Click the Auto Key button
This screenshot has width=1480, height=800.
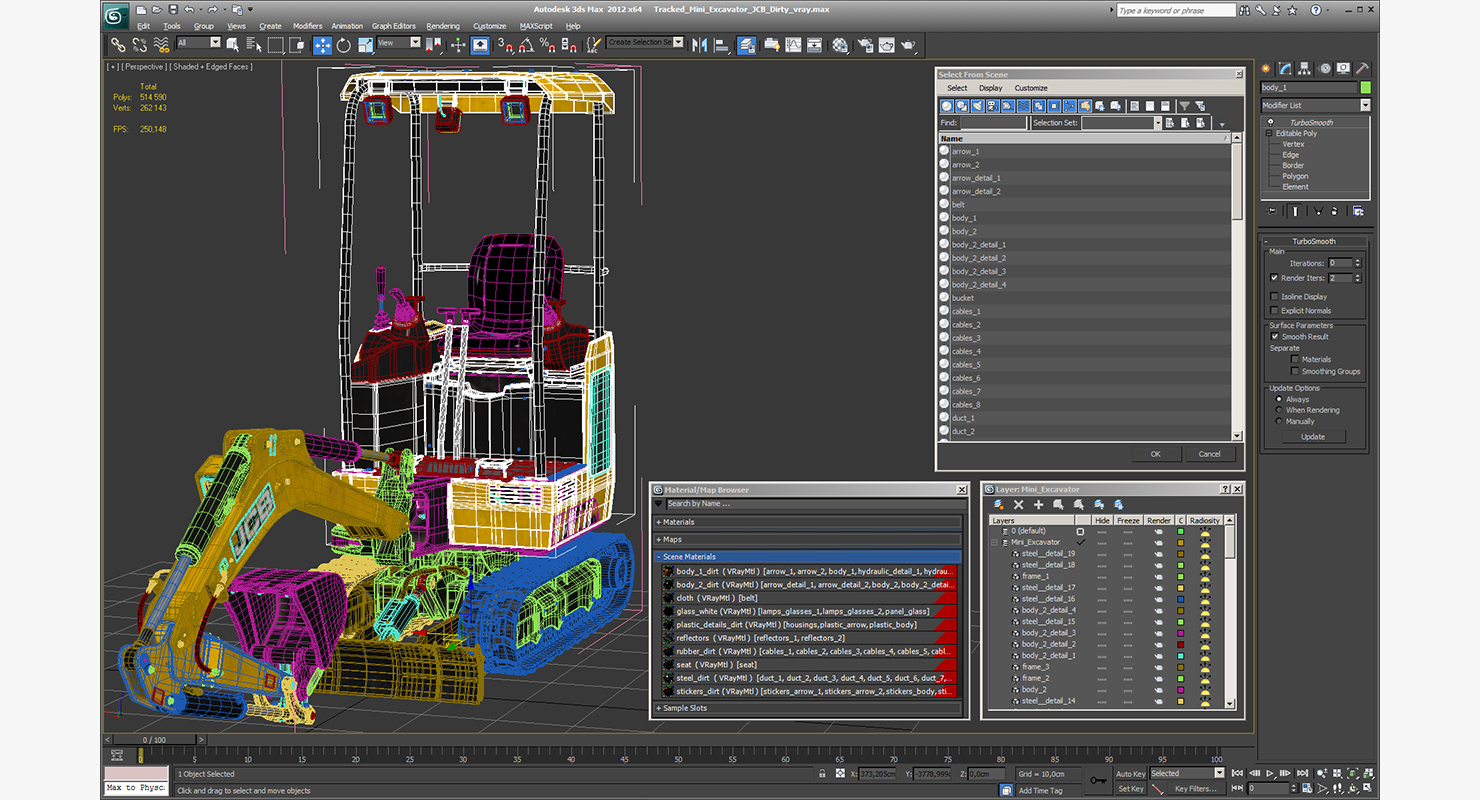click(1130, 773)
